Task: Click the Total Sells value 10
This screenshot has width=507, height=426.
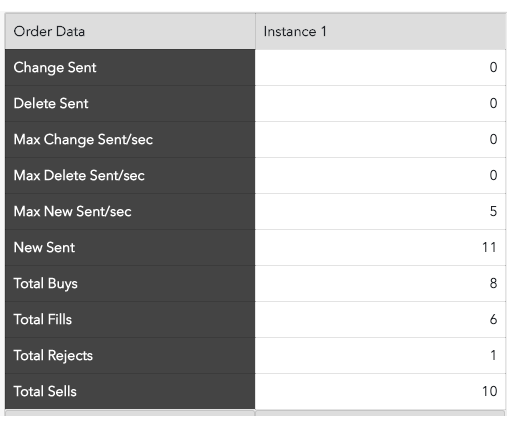Action: tap(490, 391)
